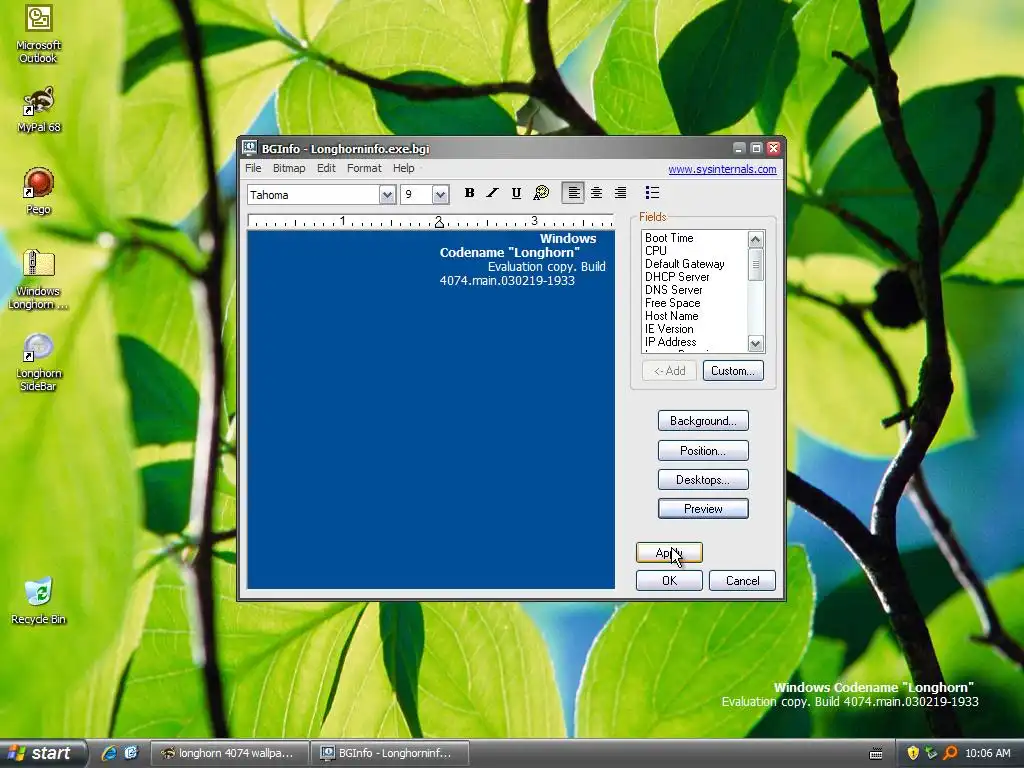Click the orange magnifier tray icon
This screenshot has width=1024, height=768.
950,754
